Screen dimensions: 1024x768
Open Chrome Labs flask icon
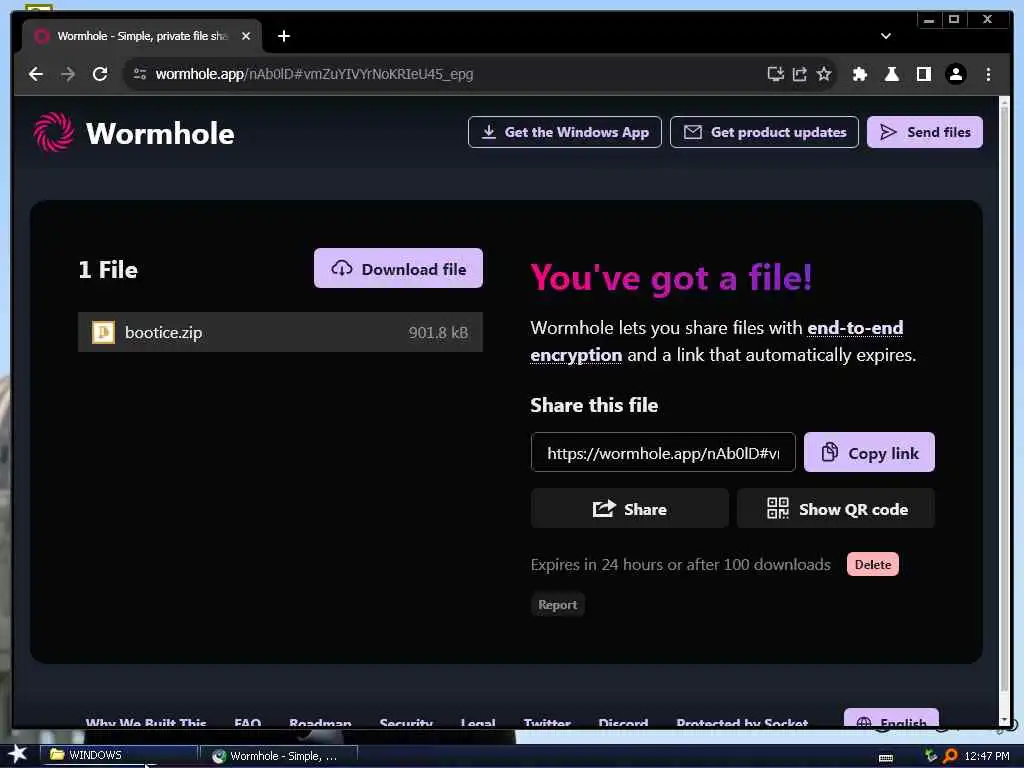coord(891,74)
